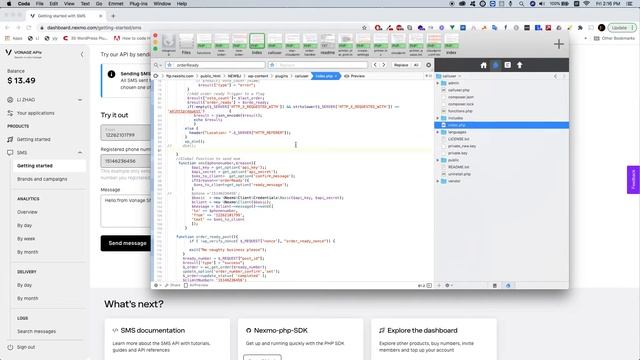The width and height of the screenshot is (640, 360).
Task: Open Search messages under Logs
Action: 36,331
